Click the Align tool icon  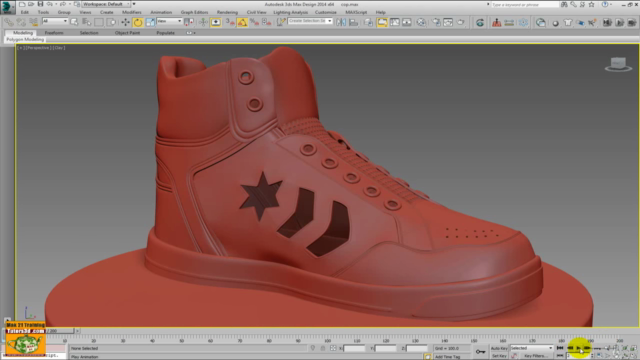[x=353, y=22]
